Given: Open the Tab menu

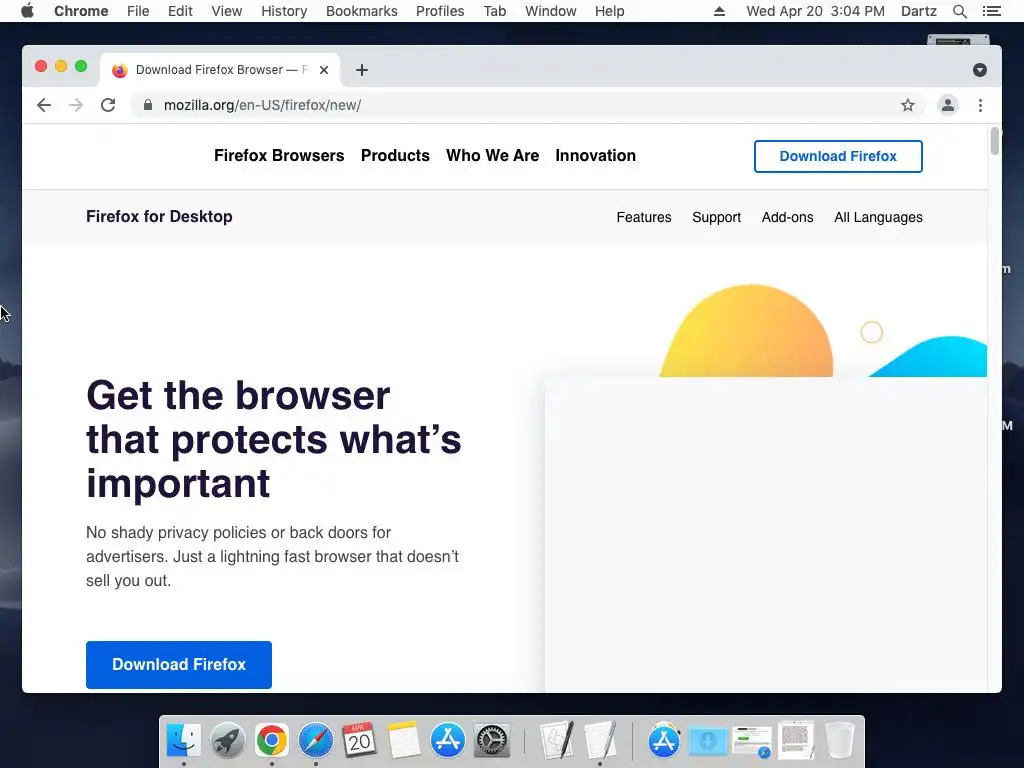Looking at the screenshot, I should pos(495,11).
